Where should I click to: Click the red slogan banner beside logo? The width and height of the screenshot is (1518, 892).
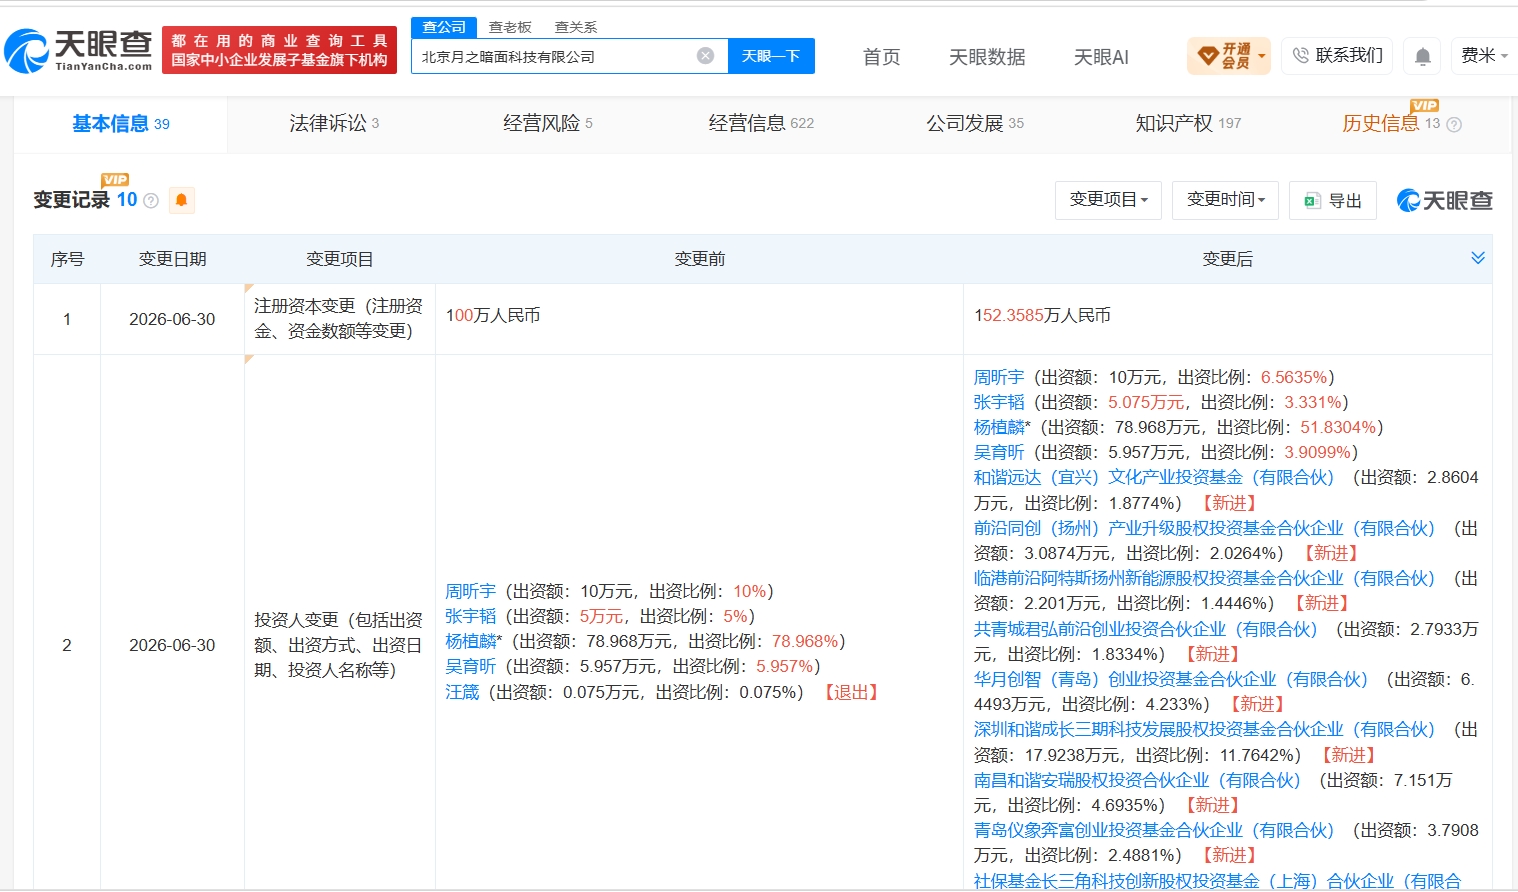pyautogui.click(x=279, y=50)
